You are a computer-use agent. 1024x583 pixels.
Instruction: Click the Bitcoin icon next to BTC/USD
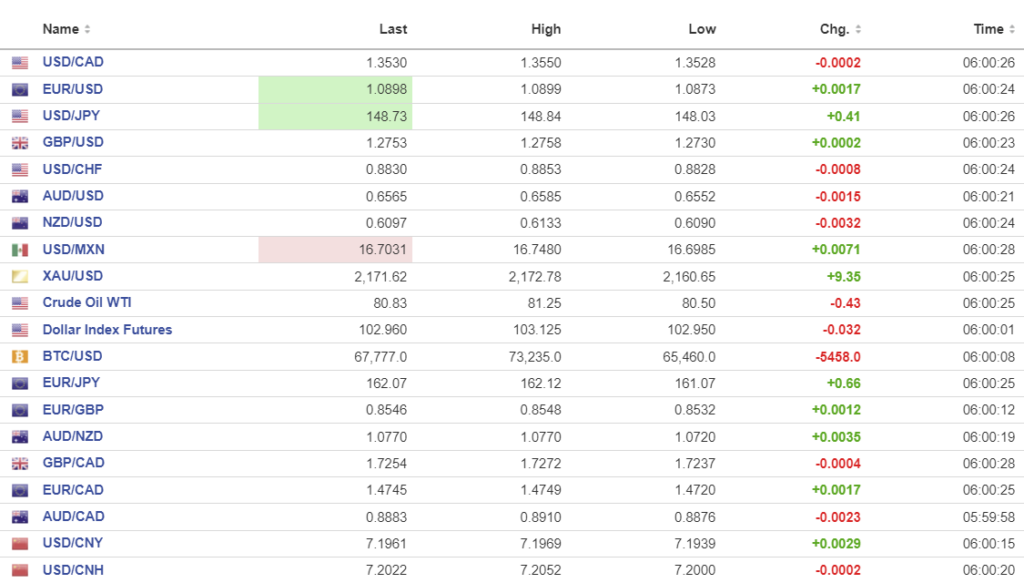click(x=20, y=356)
